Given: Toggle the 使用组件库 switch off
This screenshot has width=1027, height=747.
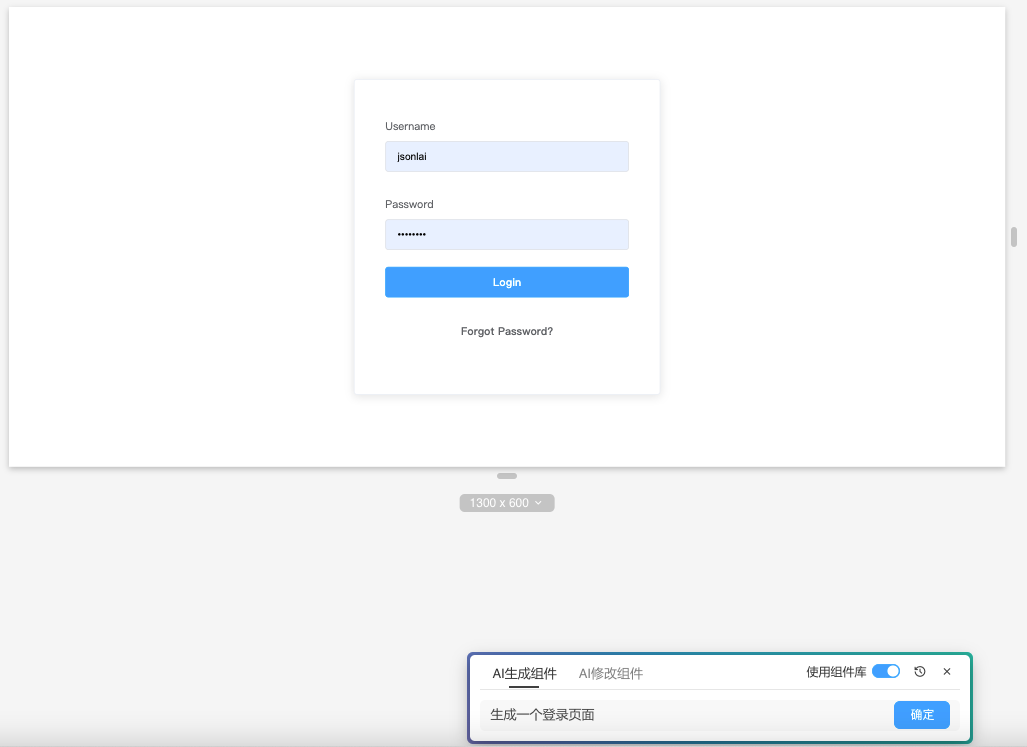Looking at the screenshot, I should pos(886,671).
